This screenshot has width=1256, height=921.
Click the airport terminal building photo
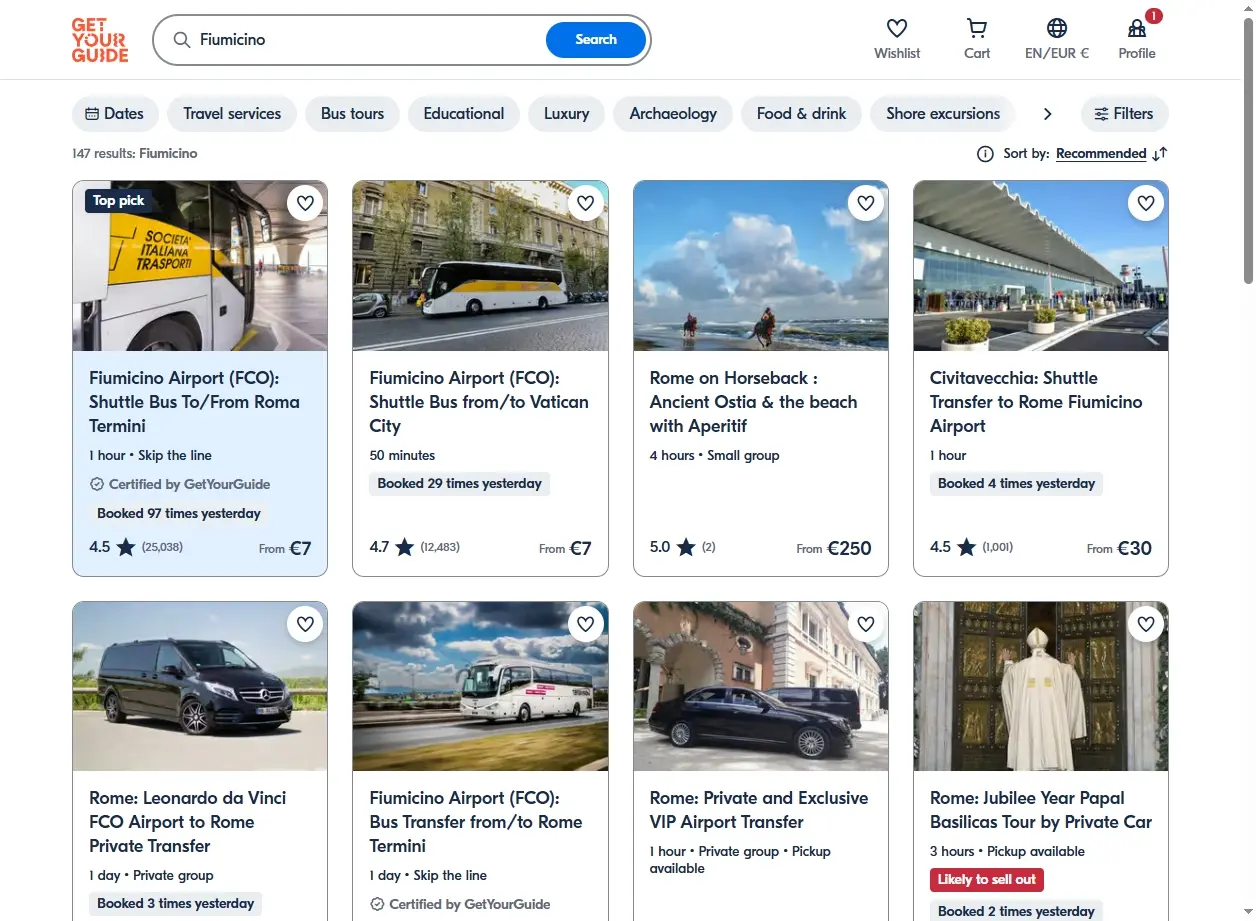pyautogui.click(x=1041, y=266)
